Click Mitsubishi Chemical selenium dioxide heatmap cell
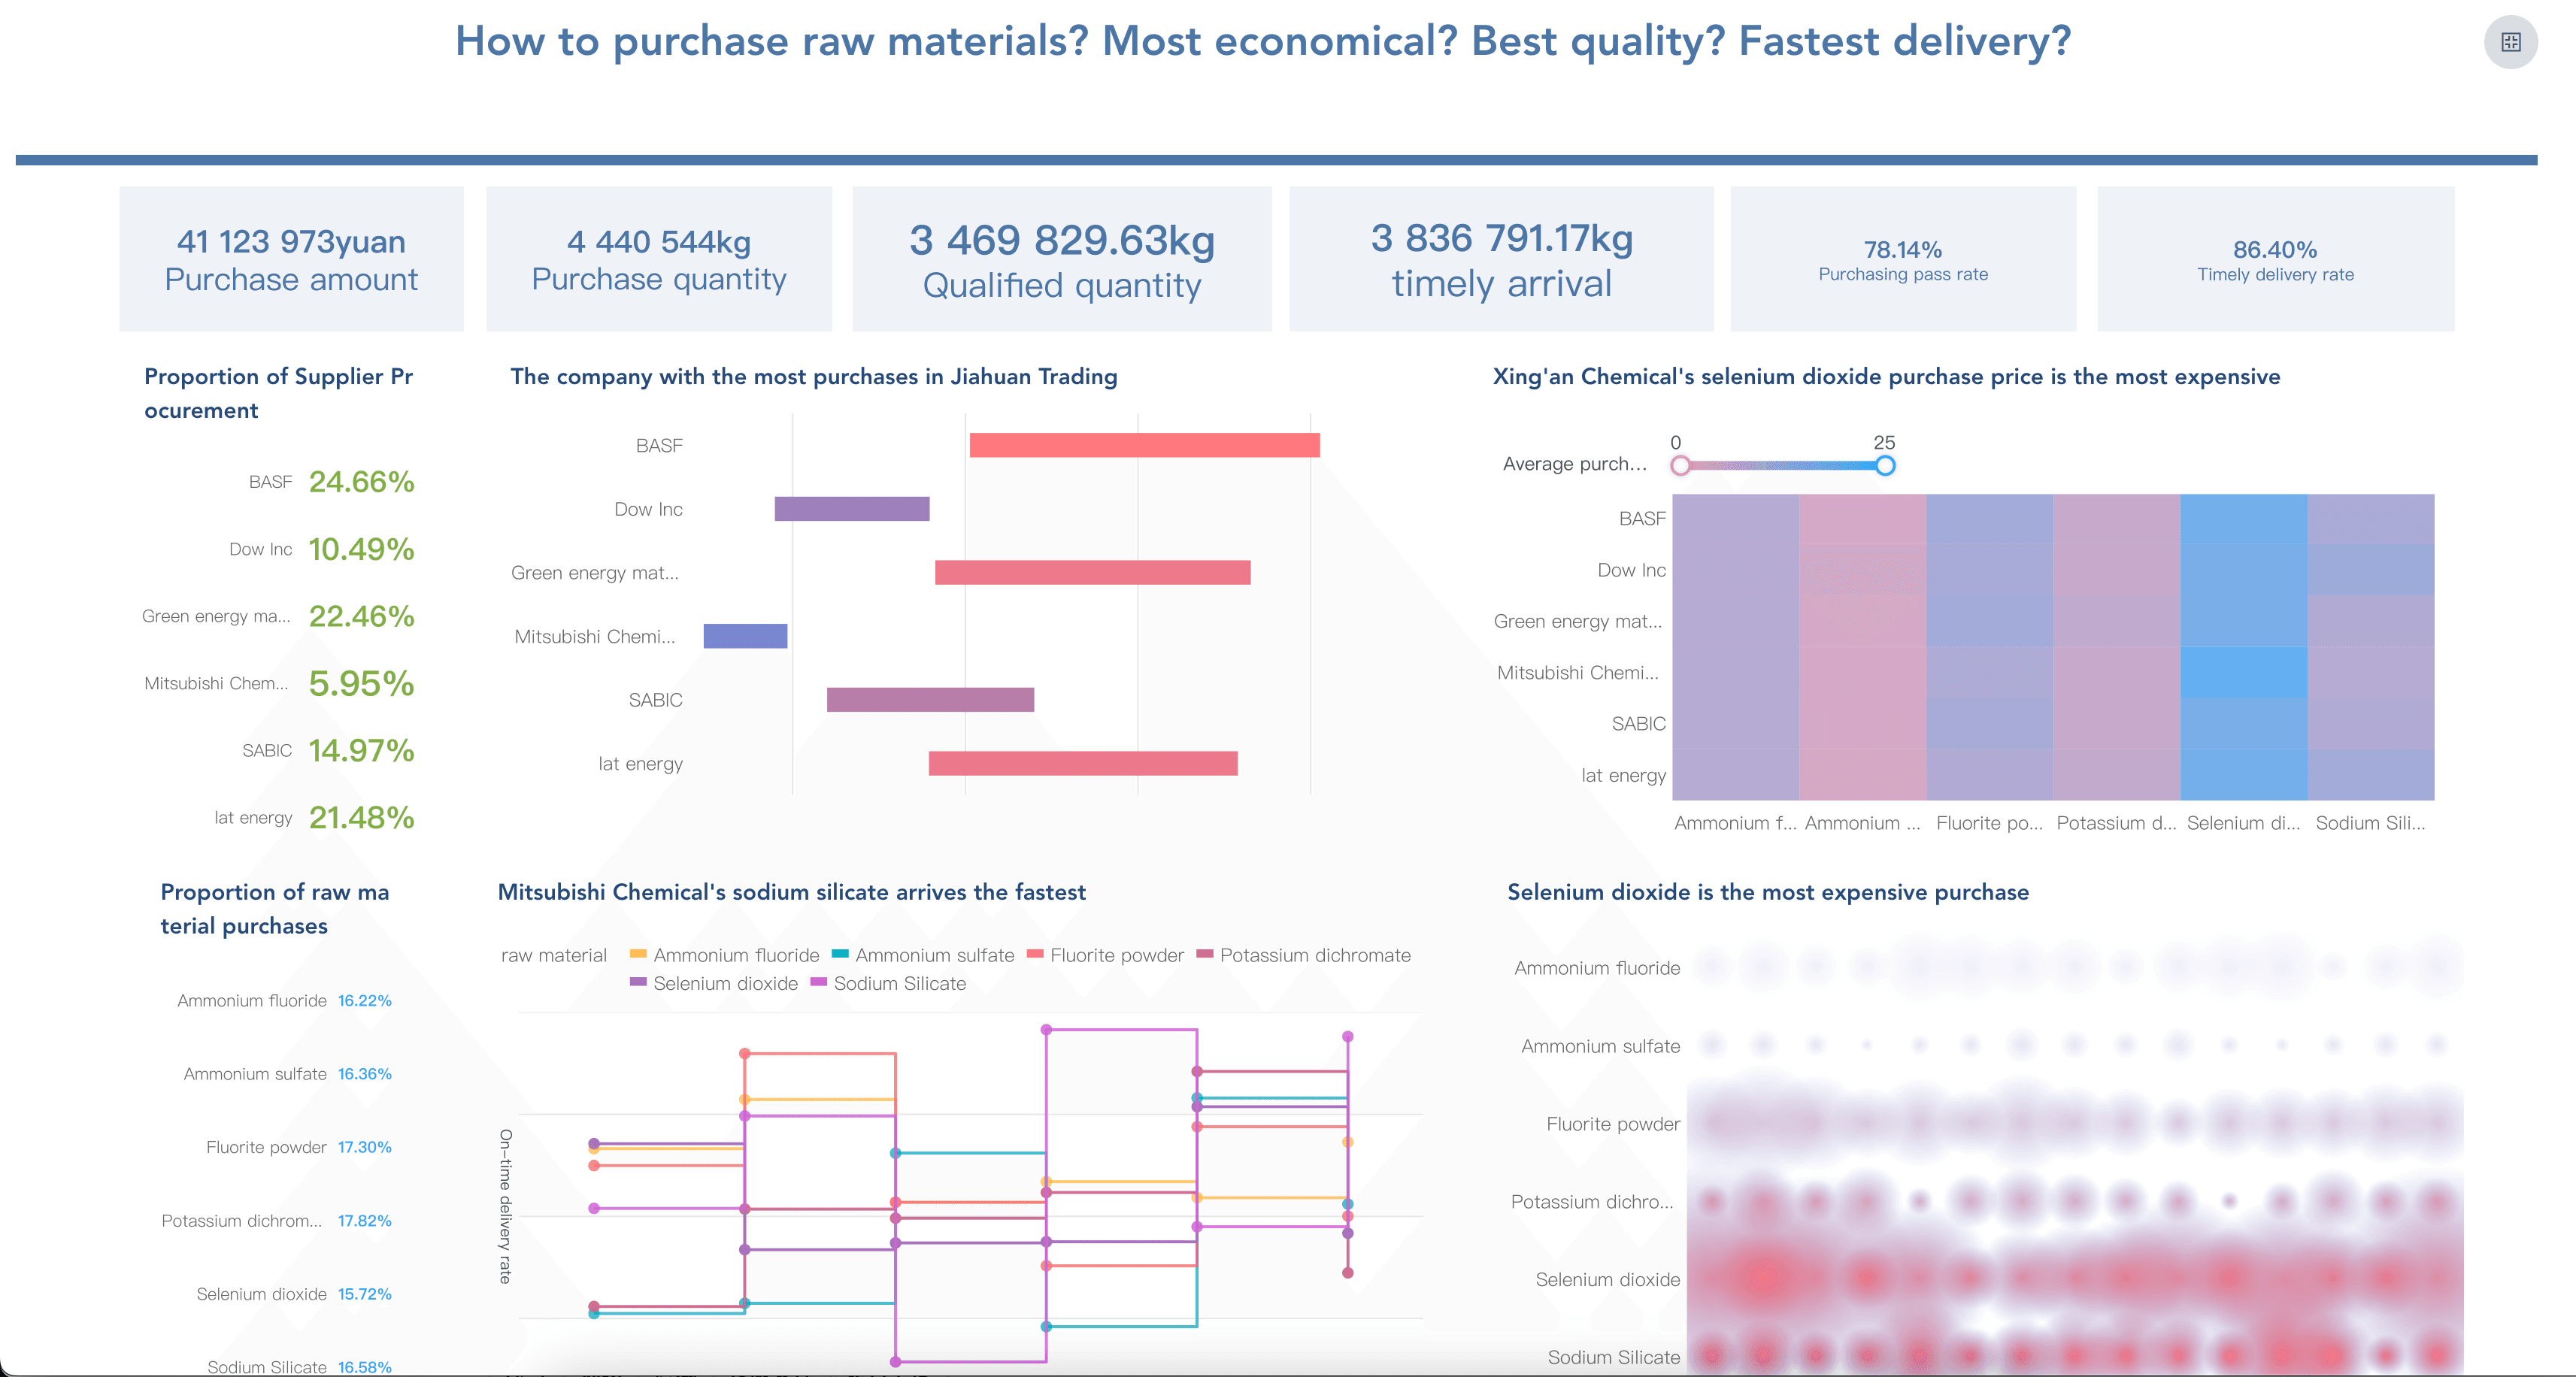This screenshot has height=1377, width=2576. (2243, 672)
